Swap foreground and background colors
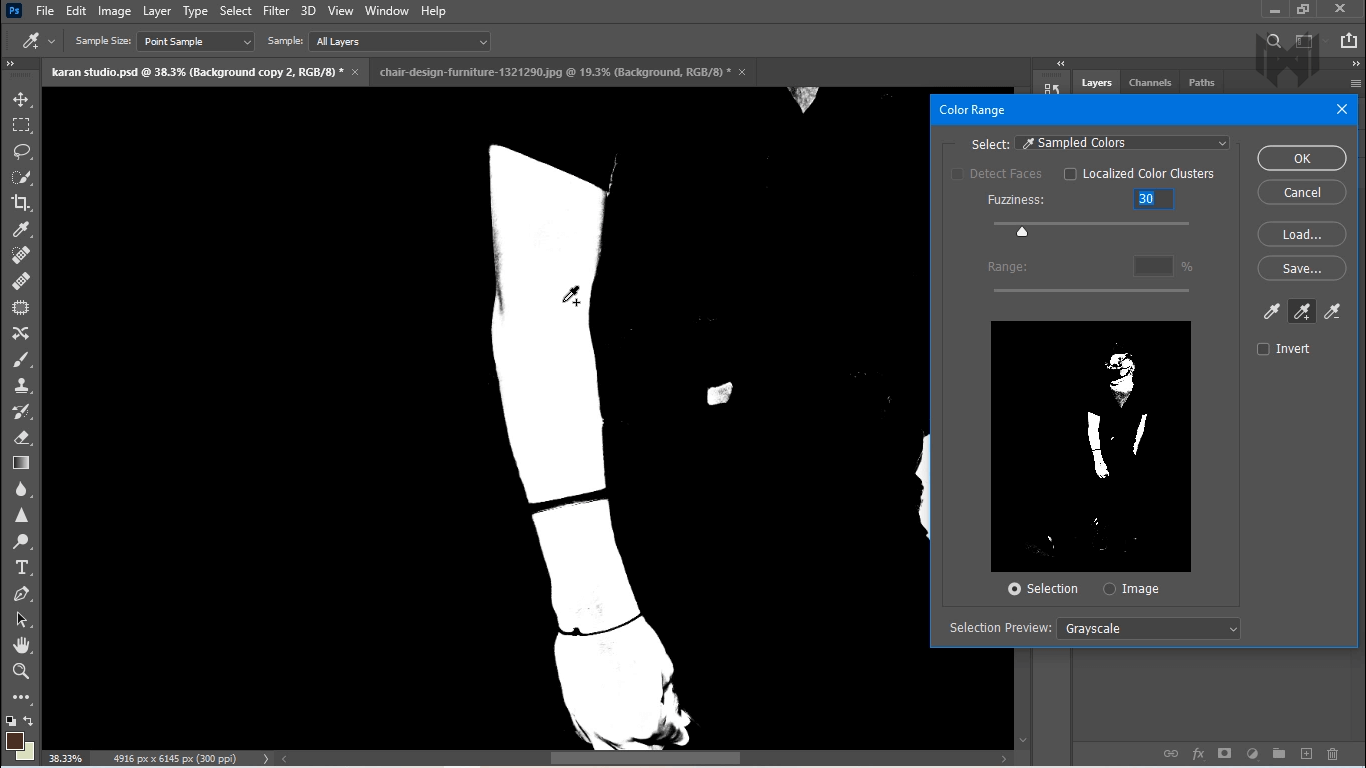 (29, 720)
